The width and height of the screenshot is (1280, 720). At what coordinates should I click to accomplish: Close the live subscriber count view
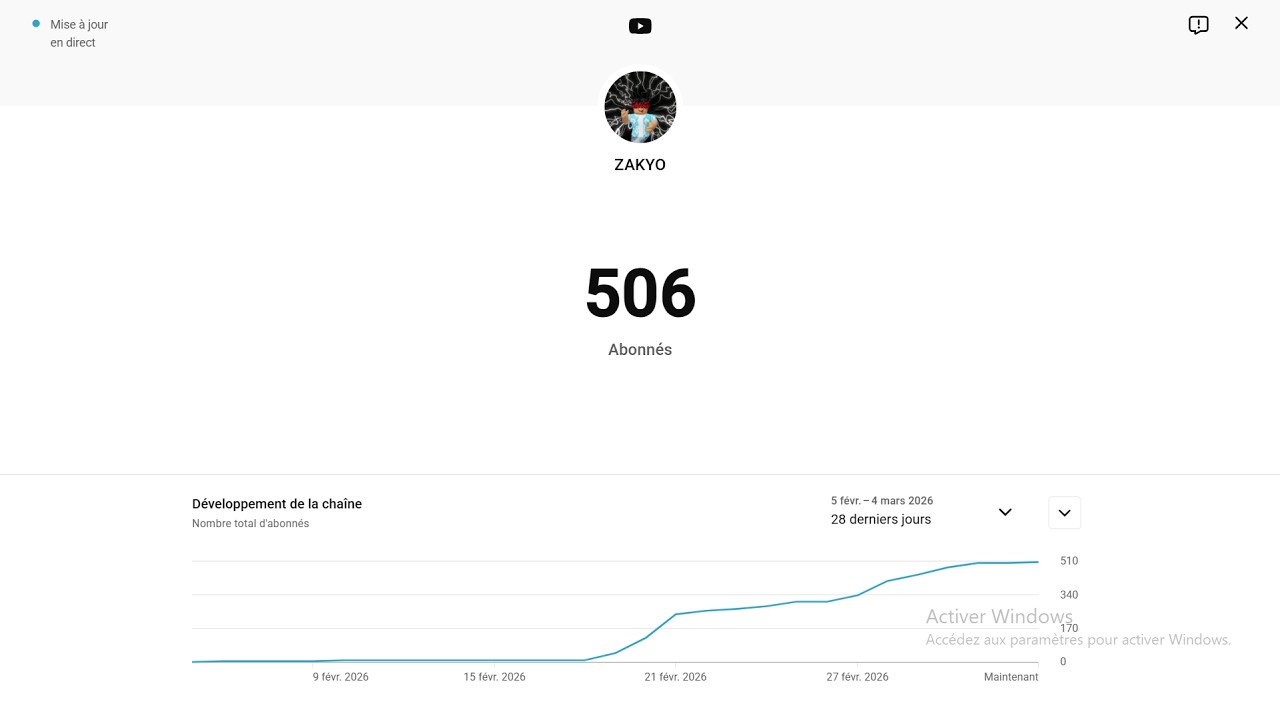[x=1241, y=23]
